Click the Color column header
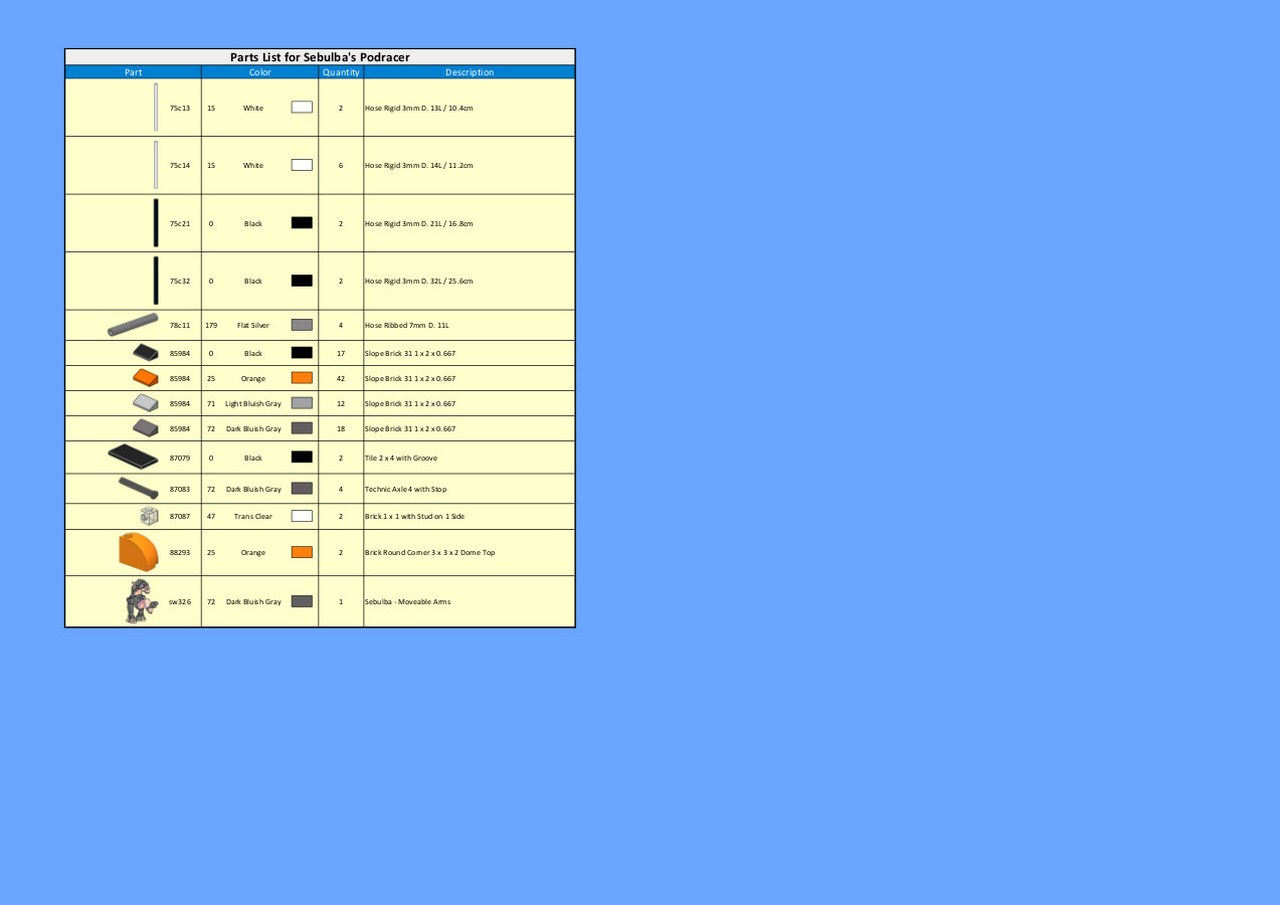Image resolution: width=1280 pixels, height=905 pixels. (x=260, y=72)
